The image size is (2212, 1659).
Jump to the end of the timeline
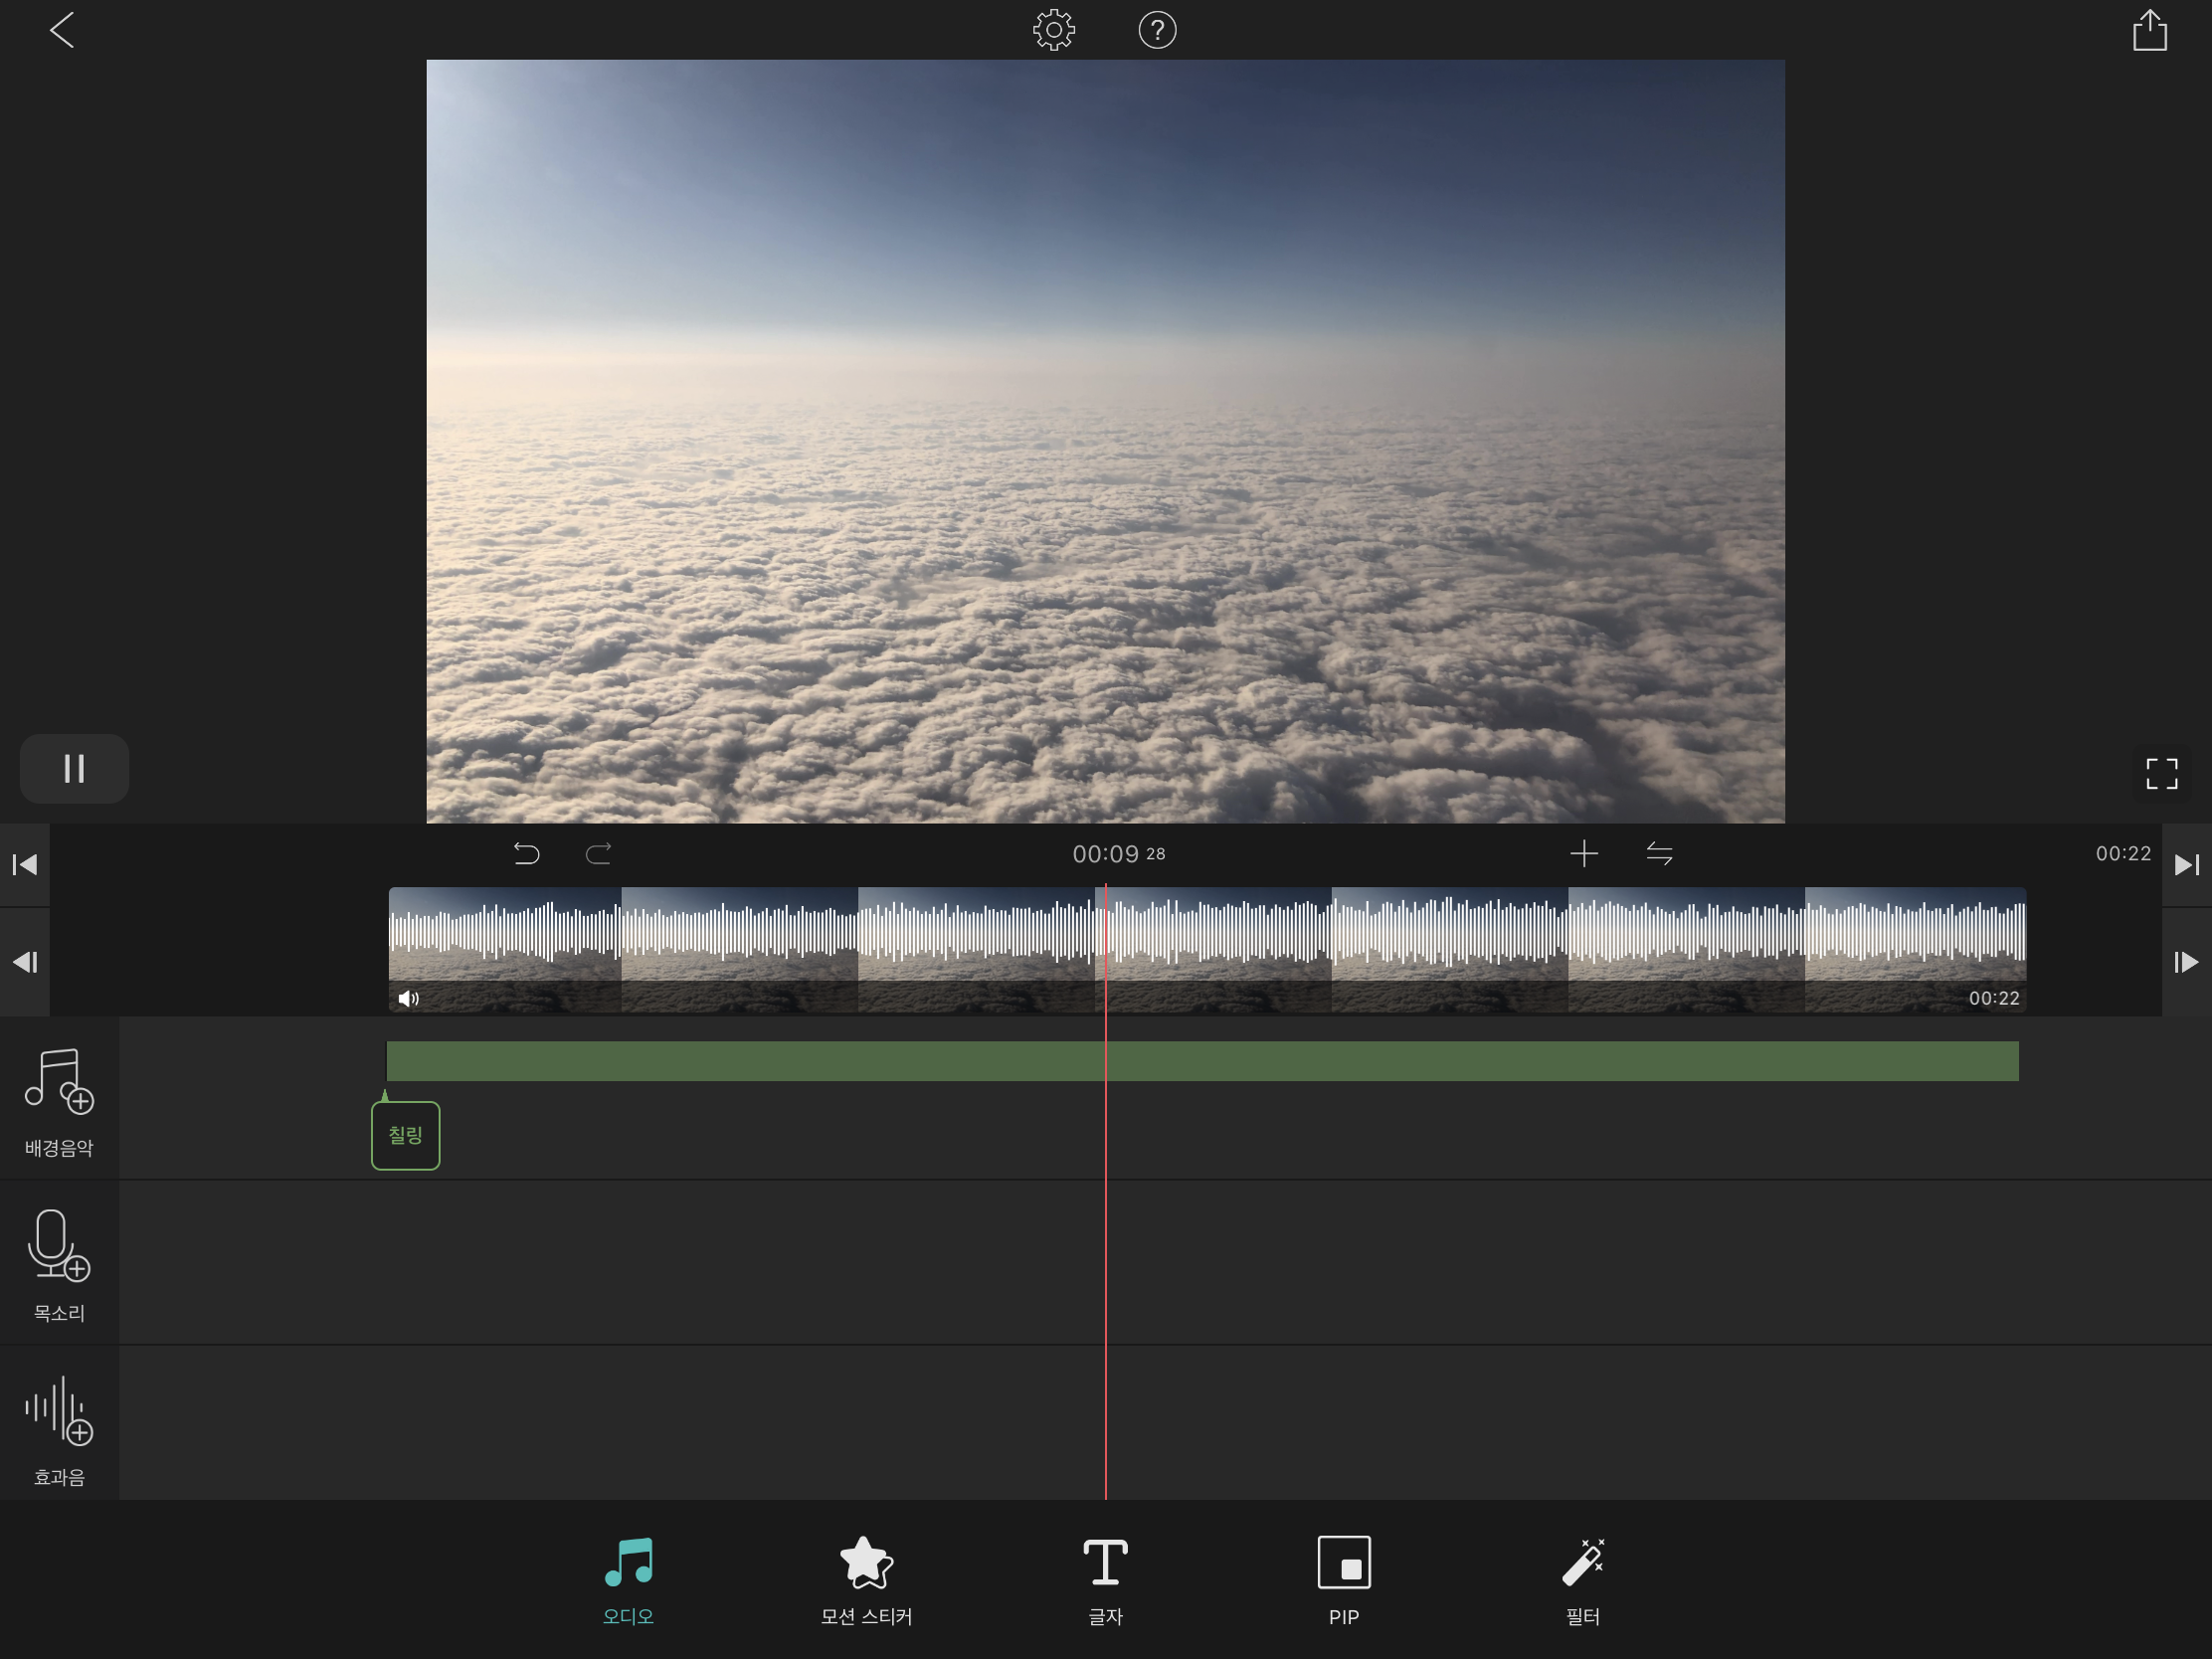(x=2186, y=864)
